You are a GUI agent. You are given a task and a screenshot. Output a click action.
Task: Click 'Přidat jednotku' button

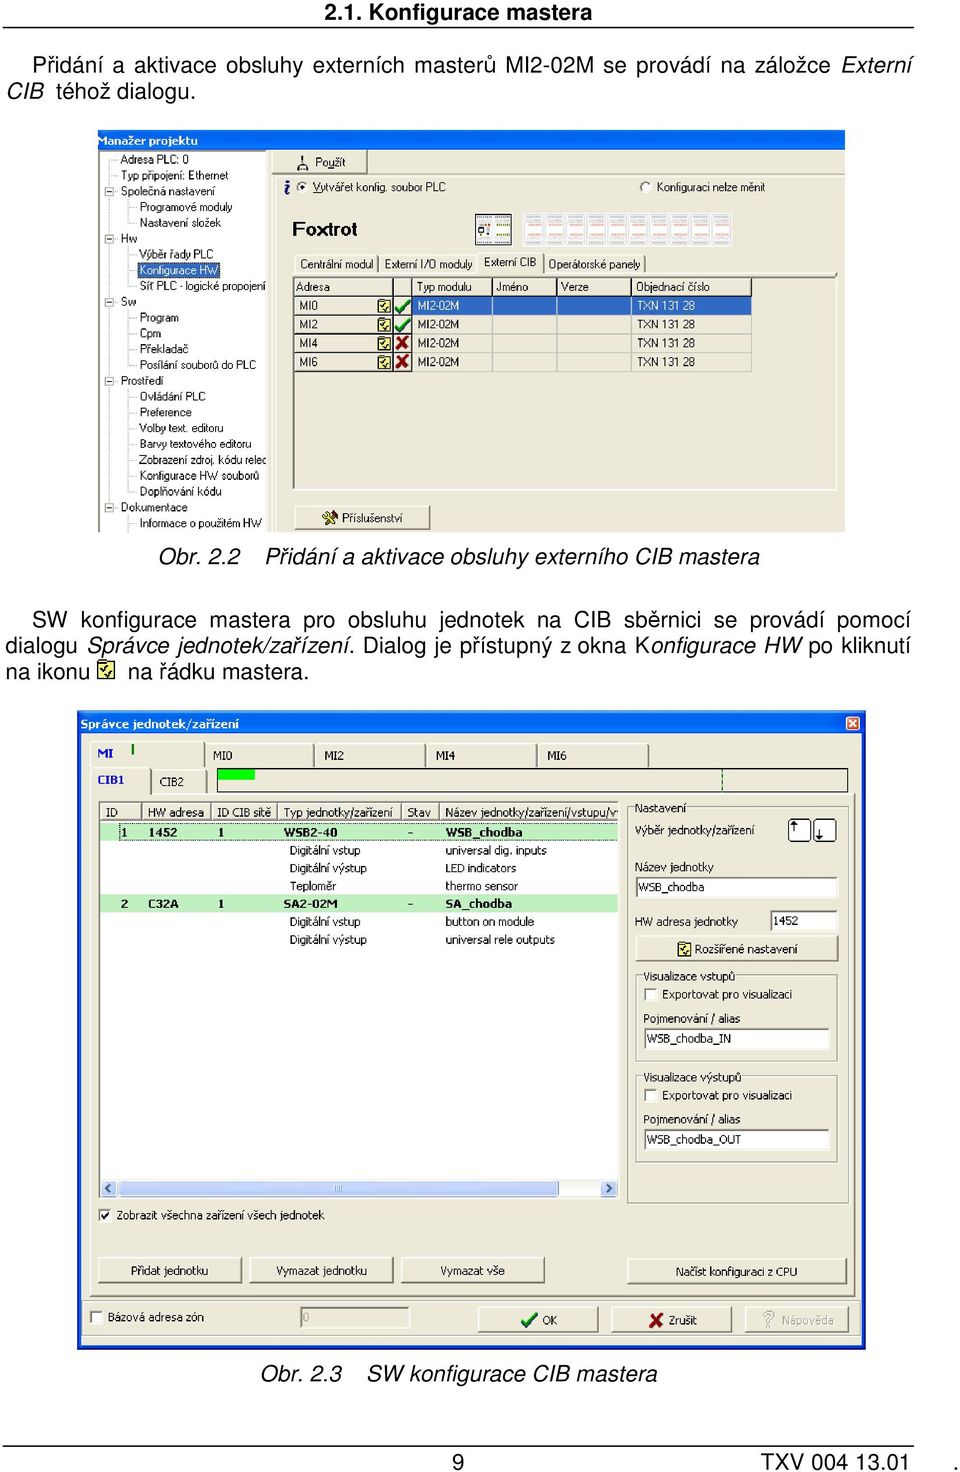pyautogui.click(x=170, y=1270)
